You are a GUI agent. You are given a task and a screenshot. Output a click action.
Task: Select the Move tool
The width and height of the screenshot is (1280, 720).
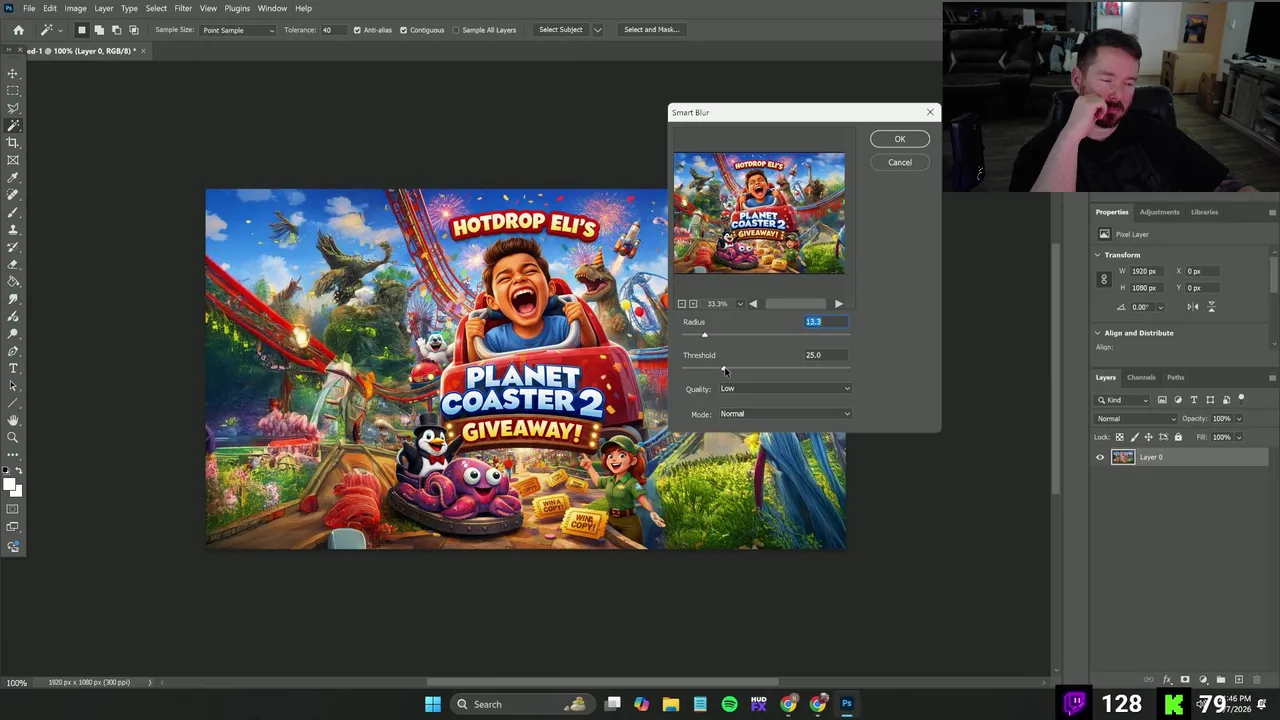click(x=13, y=74)
